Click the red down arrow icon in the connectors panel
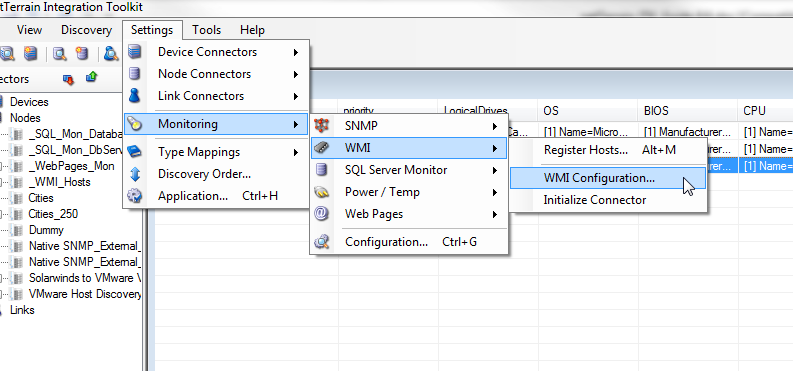 tap(68, 79)
